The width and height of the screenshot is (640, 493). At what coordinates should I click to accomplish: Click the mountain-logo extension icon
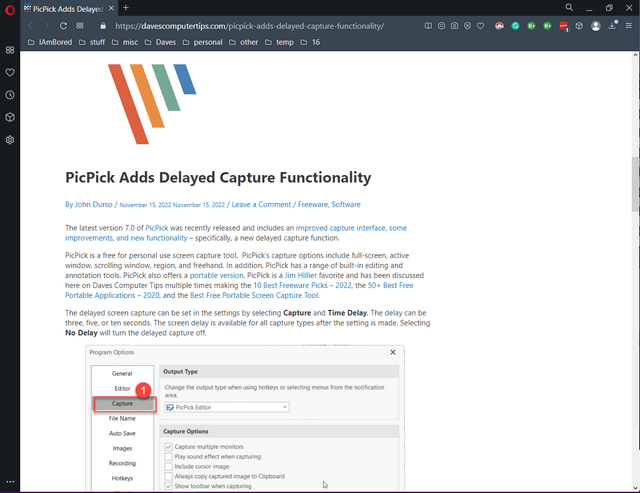(499, 26)
